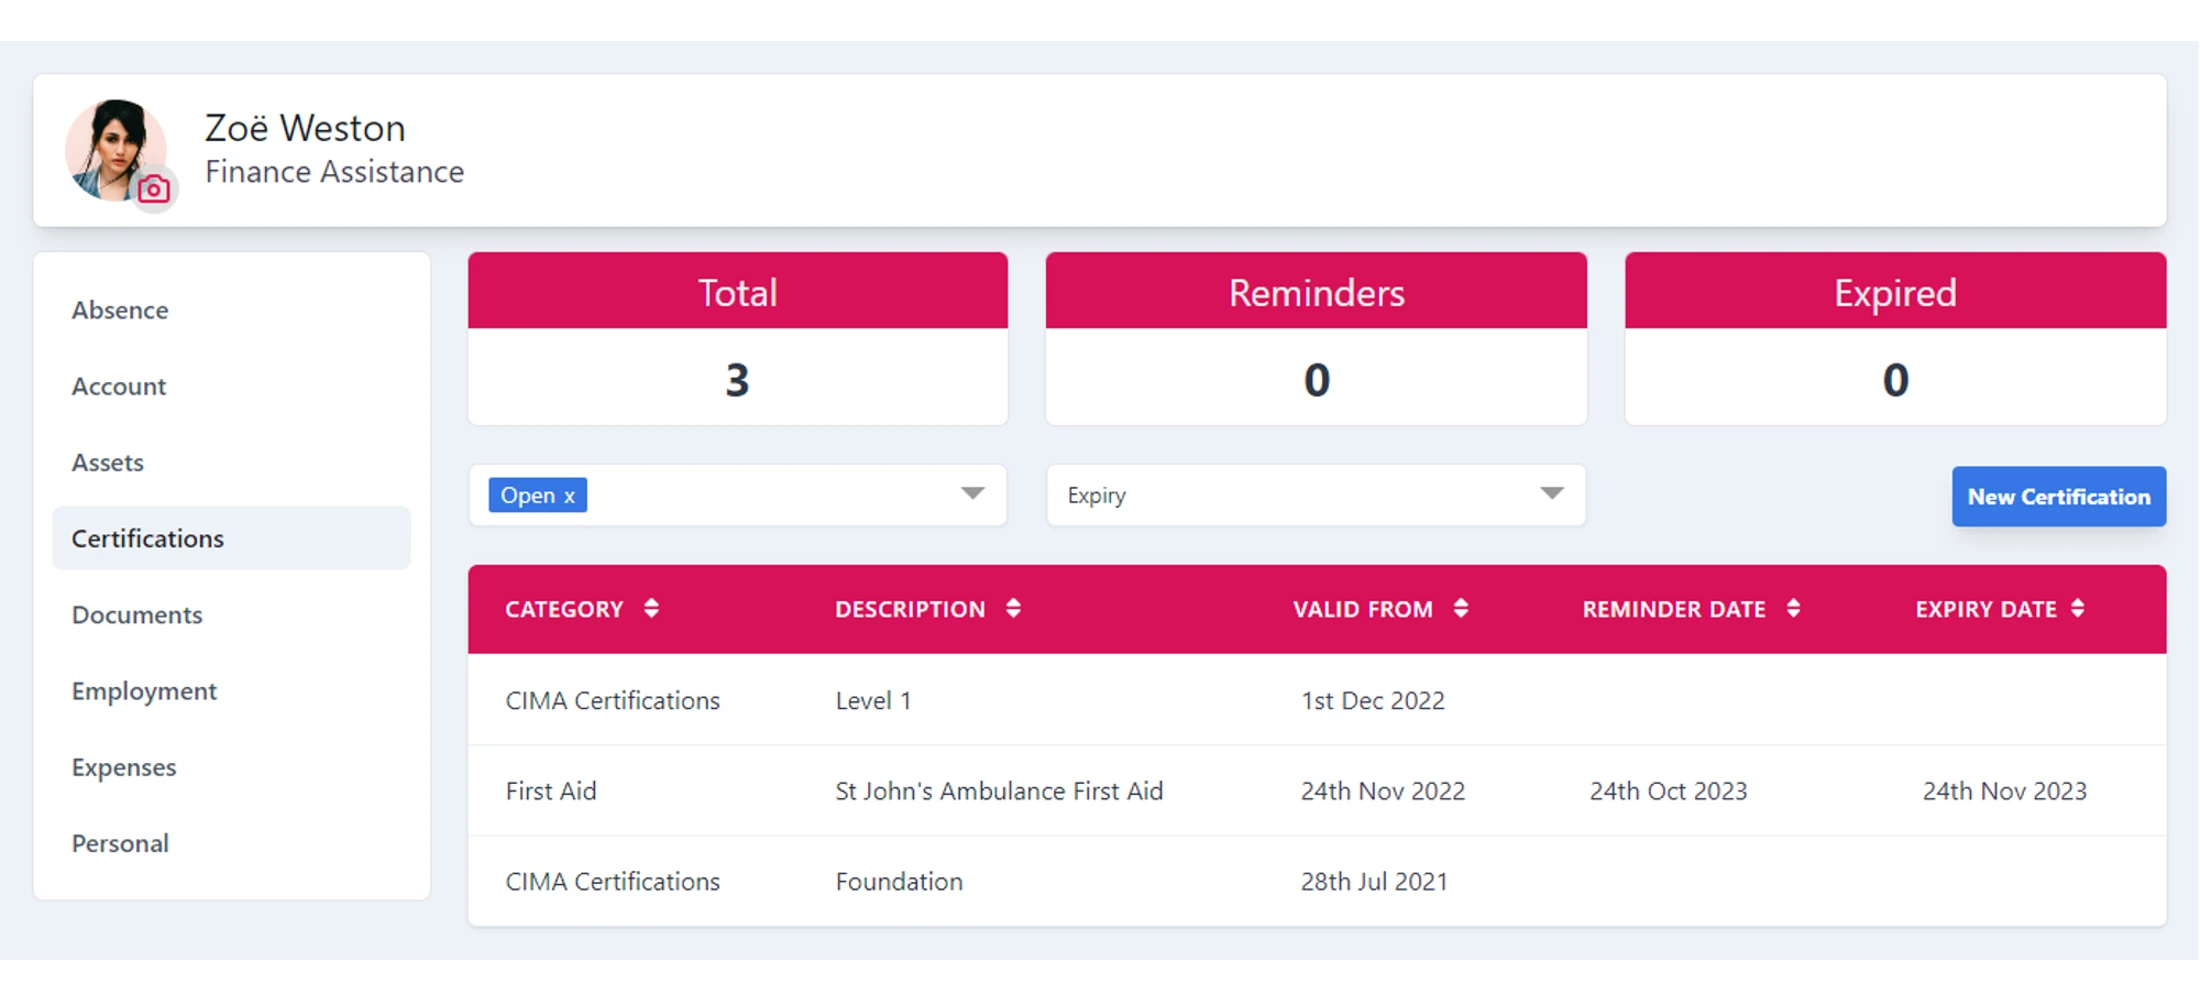Expand the status filter dropdown arrow
2200x1000 pixels.
(x=972, y=494)
